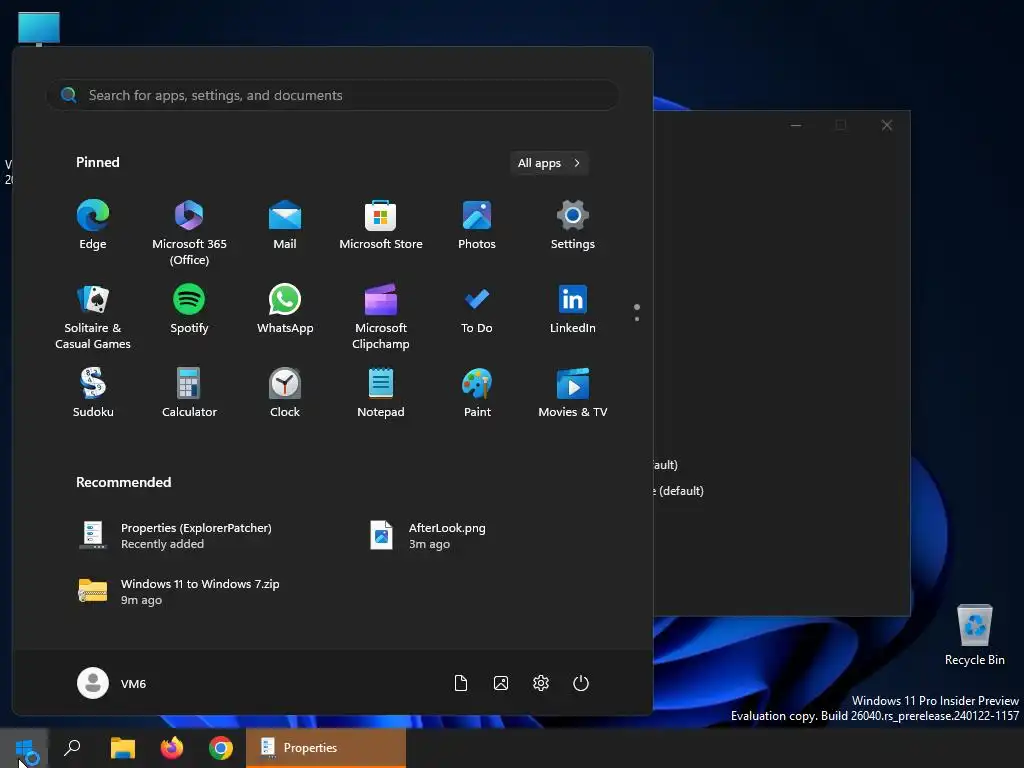The height and width of the screenshot is (768, 1024).
Task: Launch Paint
Action: 477,393
